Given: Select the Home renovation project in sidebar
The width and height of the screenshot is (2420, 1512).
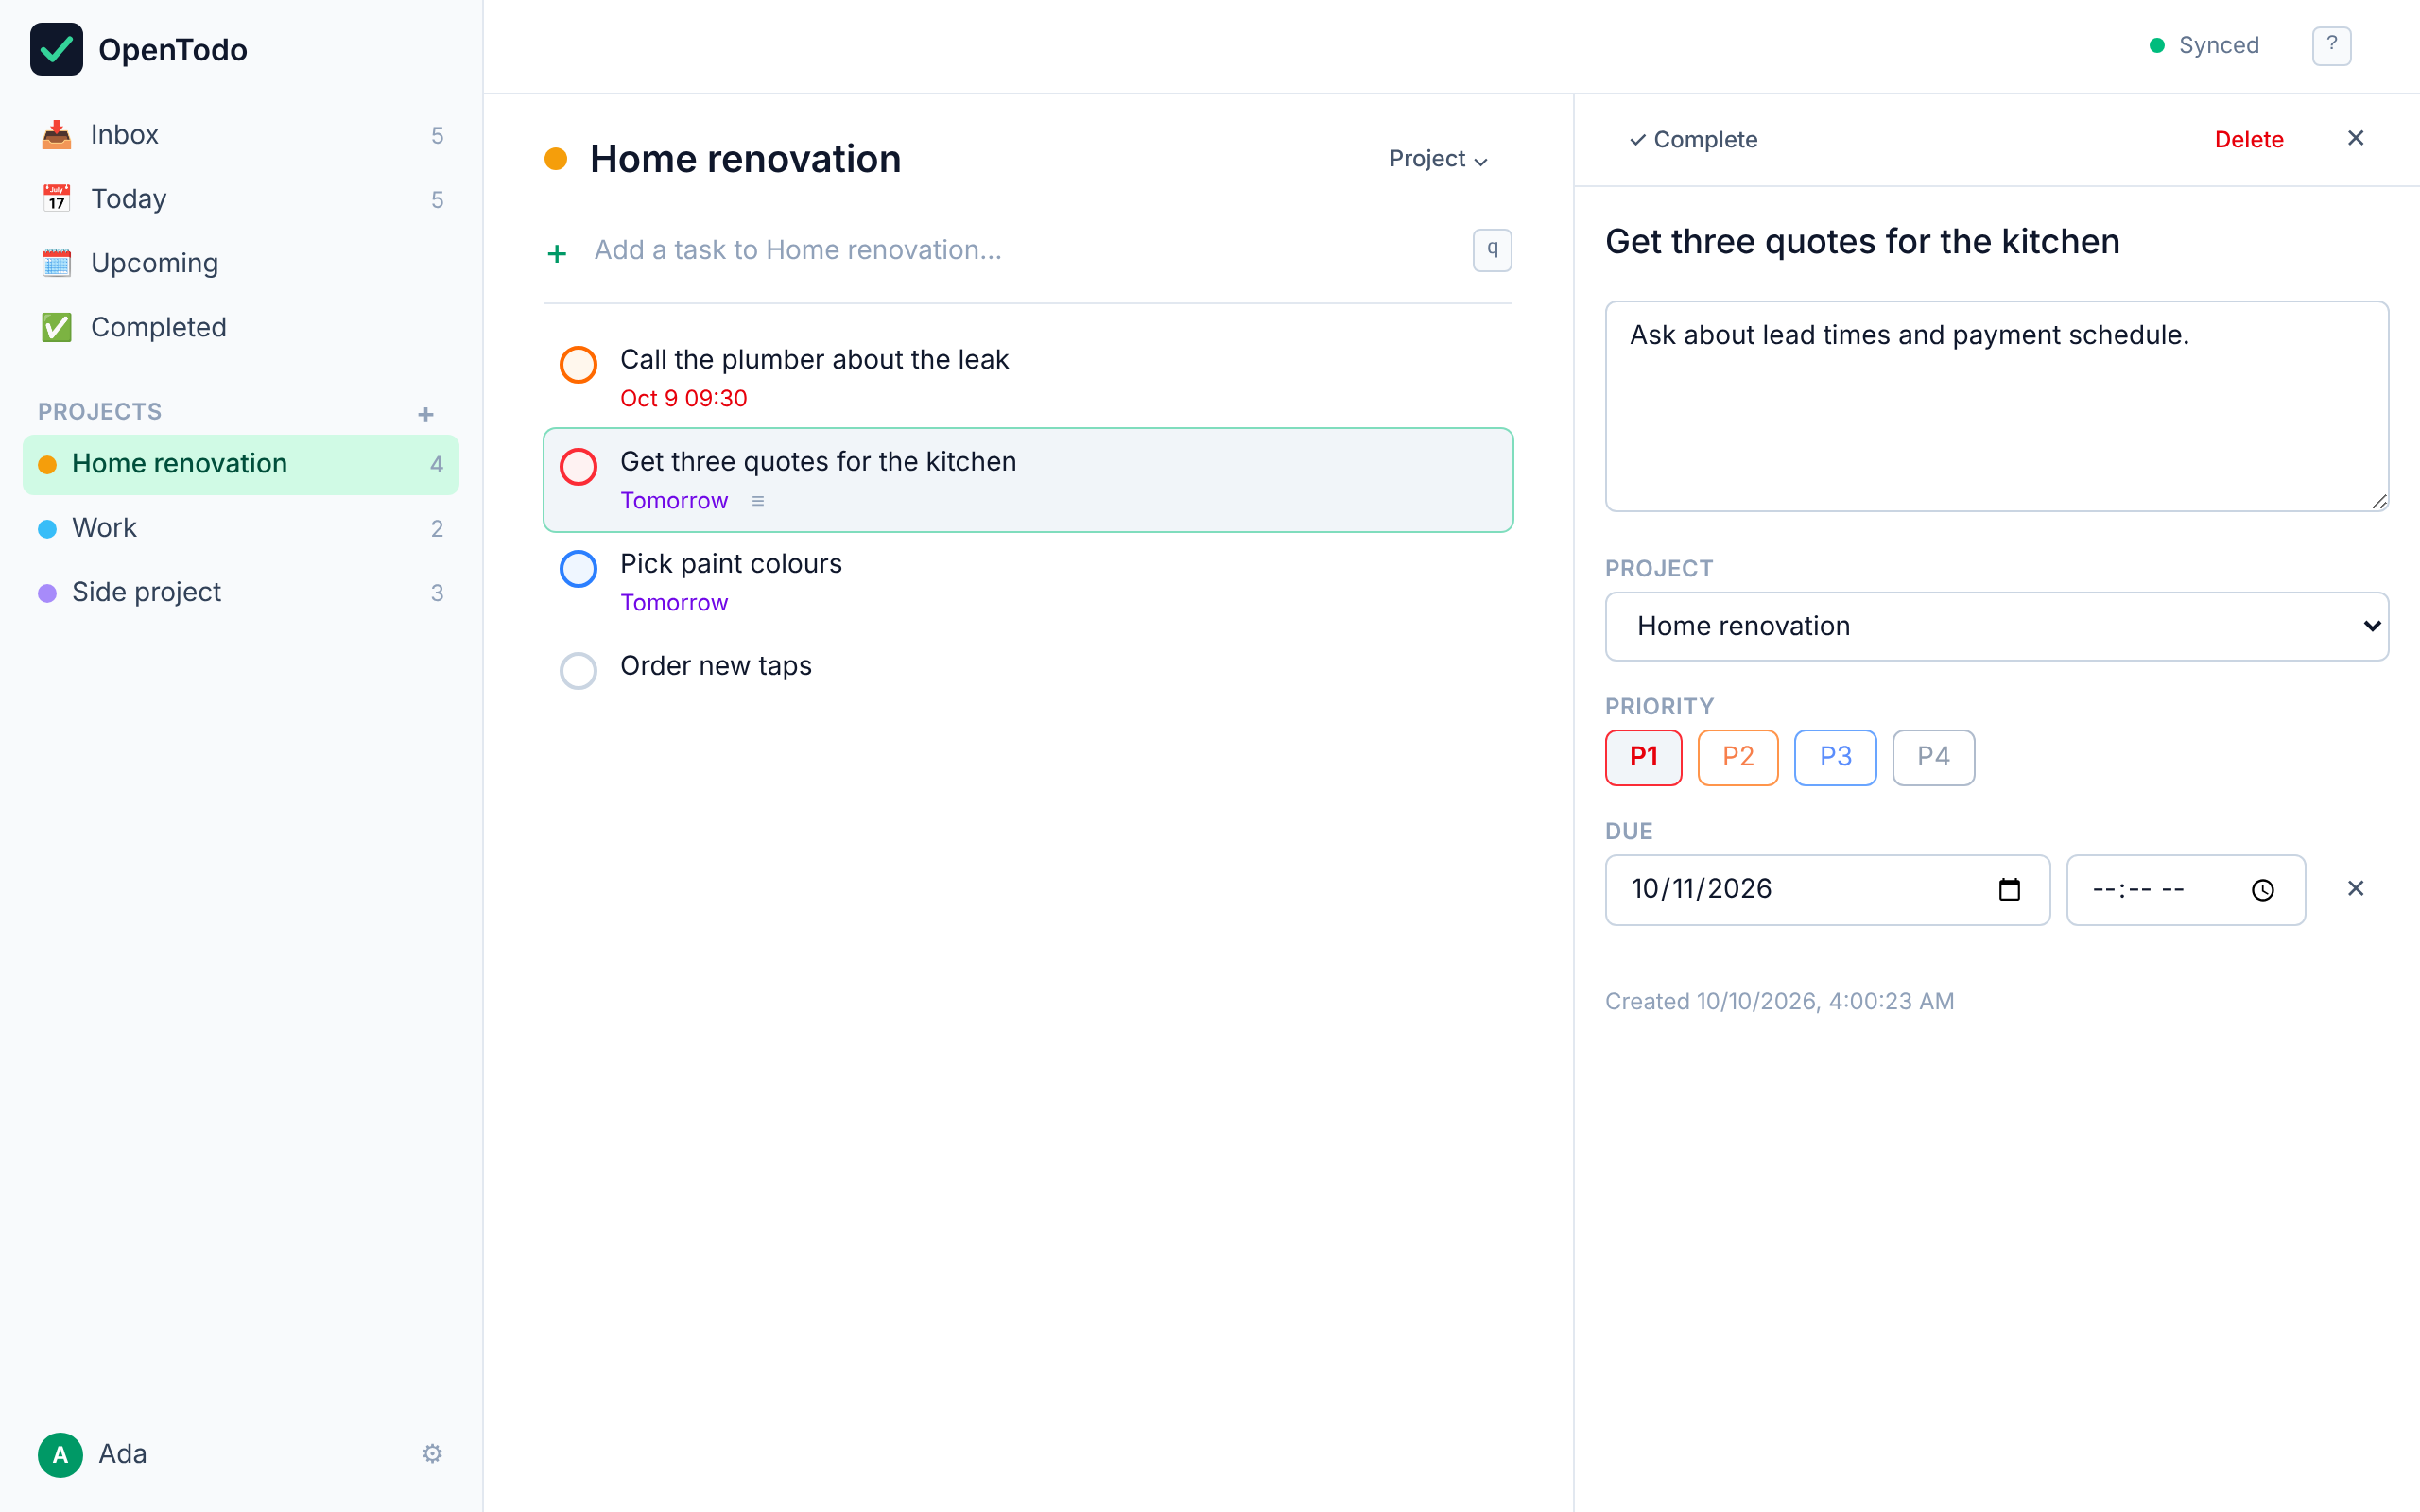Looking at the screenshot, I should (241, 464).
